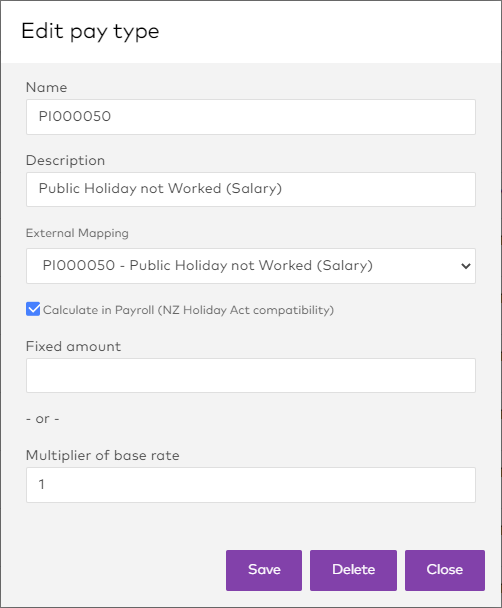Click the Multiplier of base rate label
Viewport: 502px width, 608px height.
[103, 455]
